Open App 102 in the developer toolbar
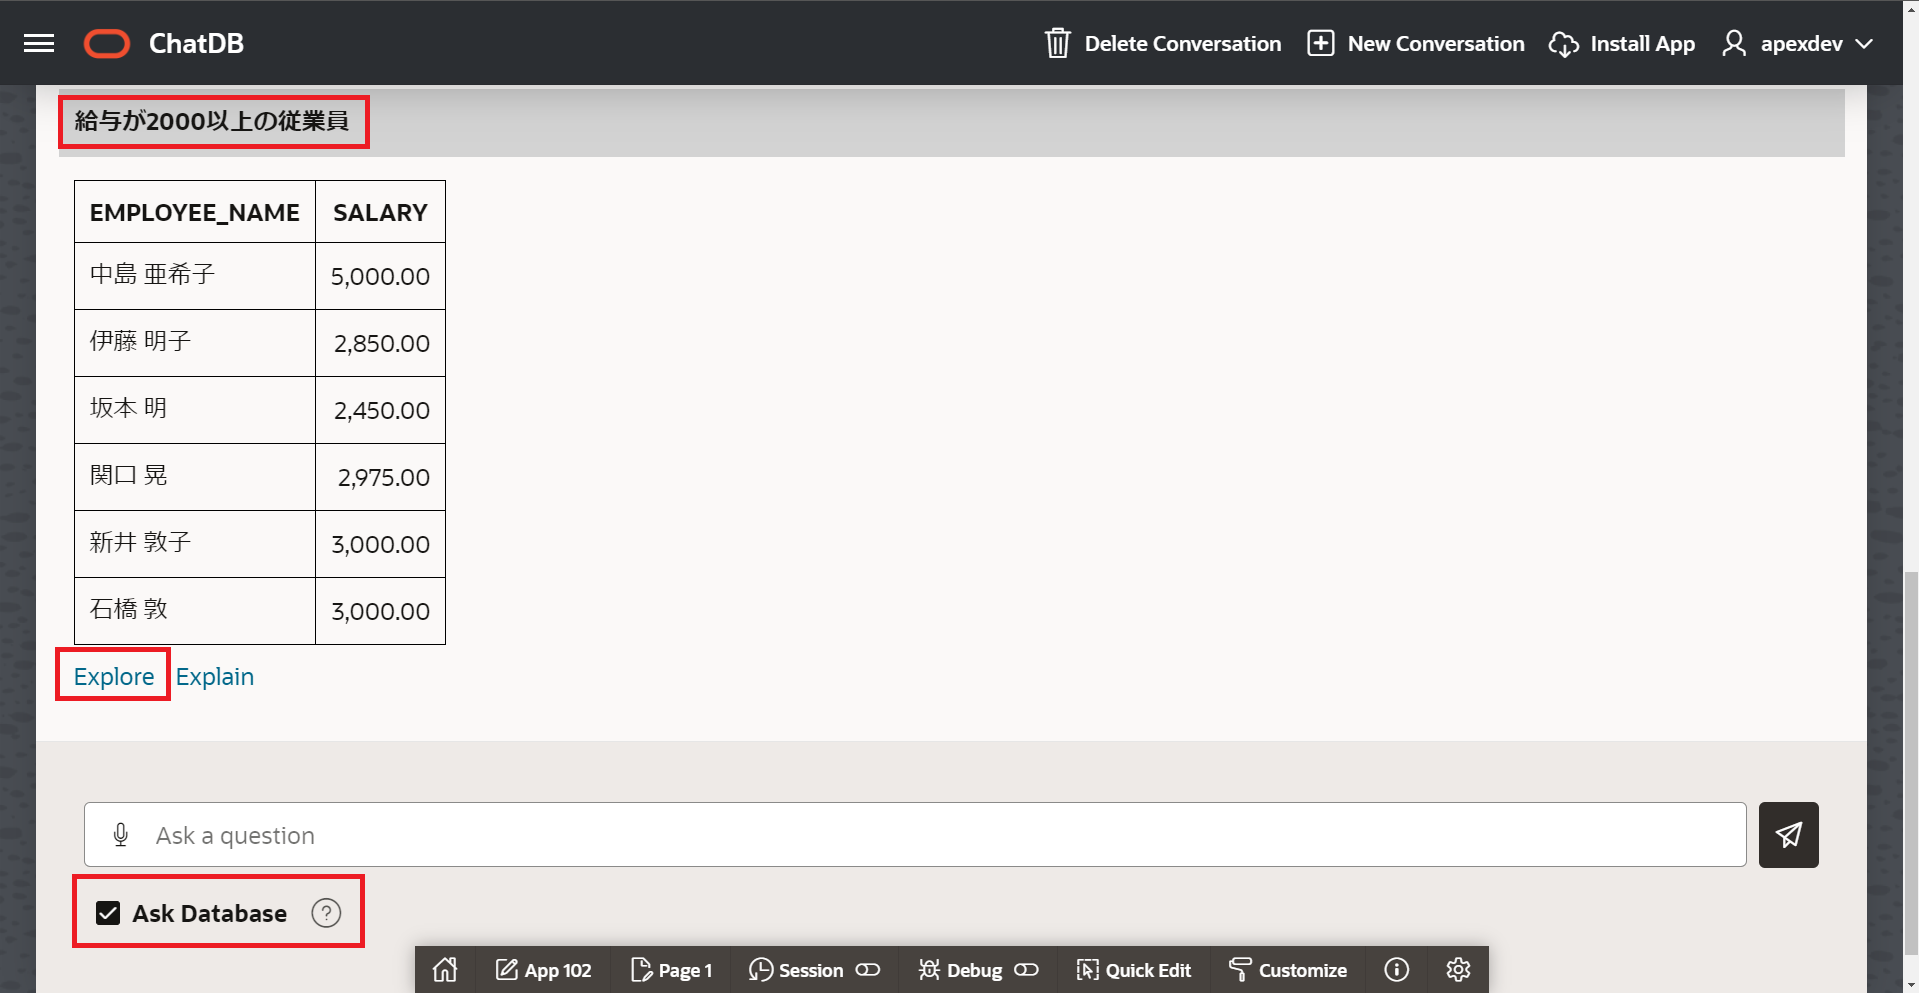 point(544,970)
